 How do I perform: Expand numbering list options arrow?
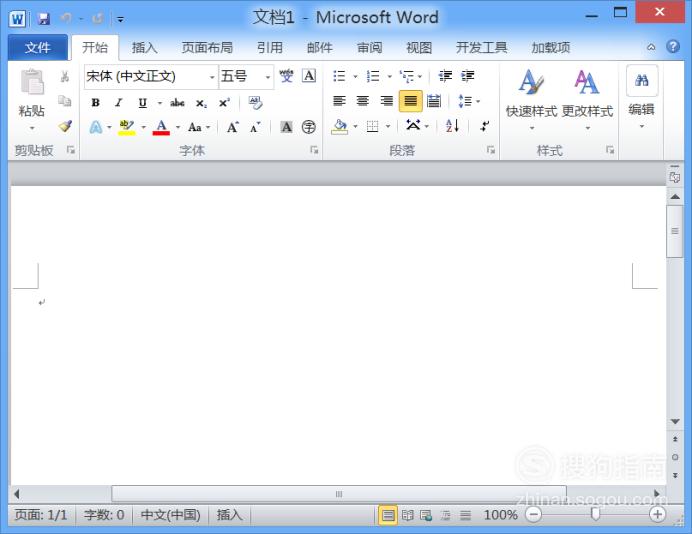coord(389,77)
